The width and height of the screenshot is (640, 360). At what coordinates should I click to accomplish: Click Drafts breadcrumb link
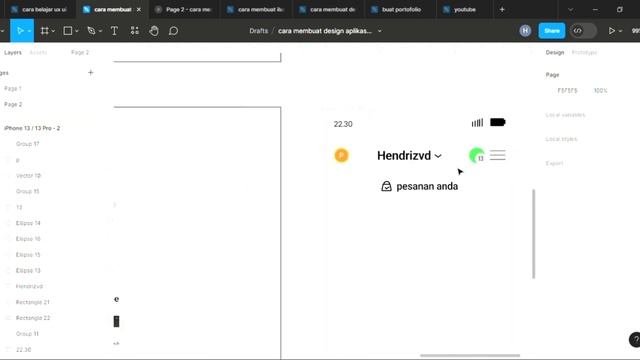(259, 31)
